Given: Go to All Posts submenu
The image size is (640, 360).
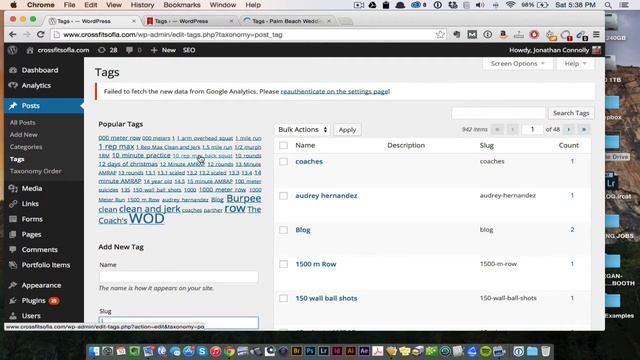Looking at the screenshot, I should pyautogui.click(x=22, y=122).
